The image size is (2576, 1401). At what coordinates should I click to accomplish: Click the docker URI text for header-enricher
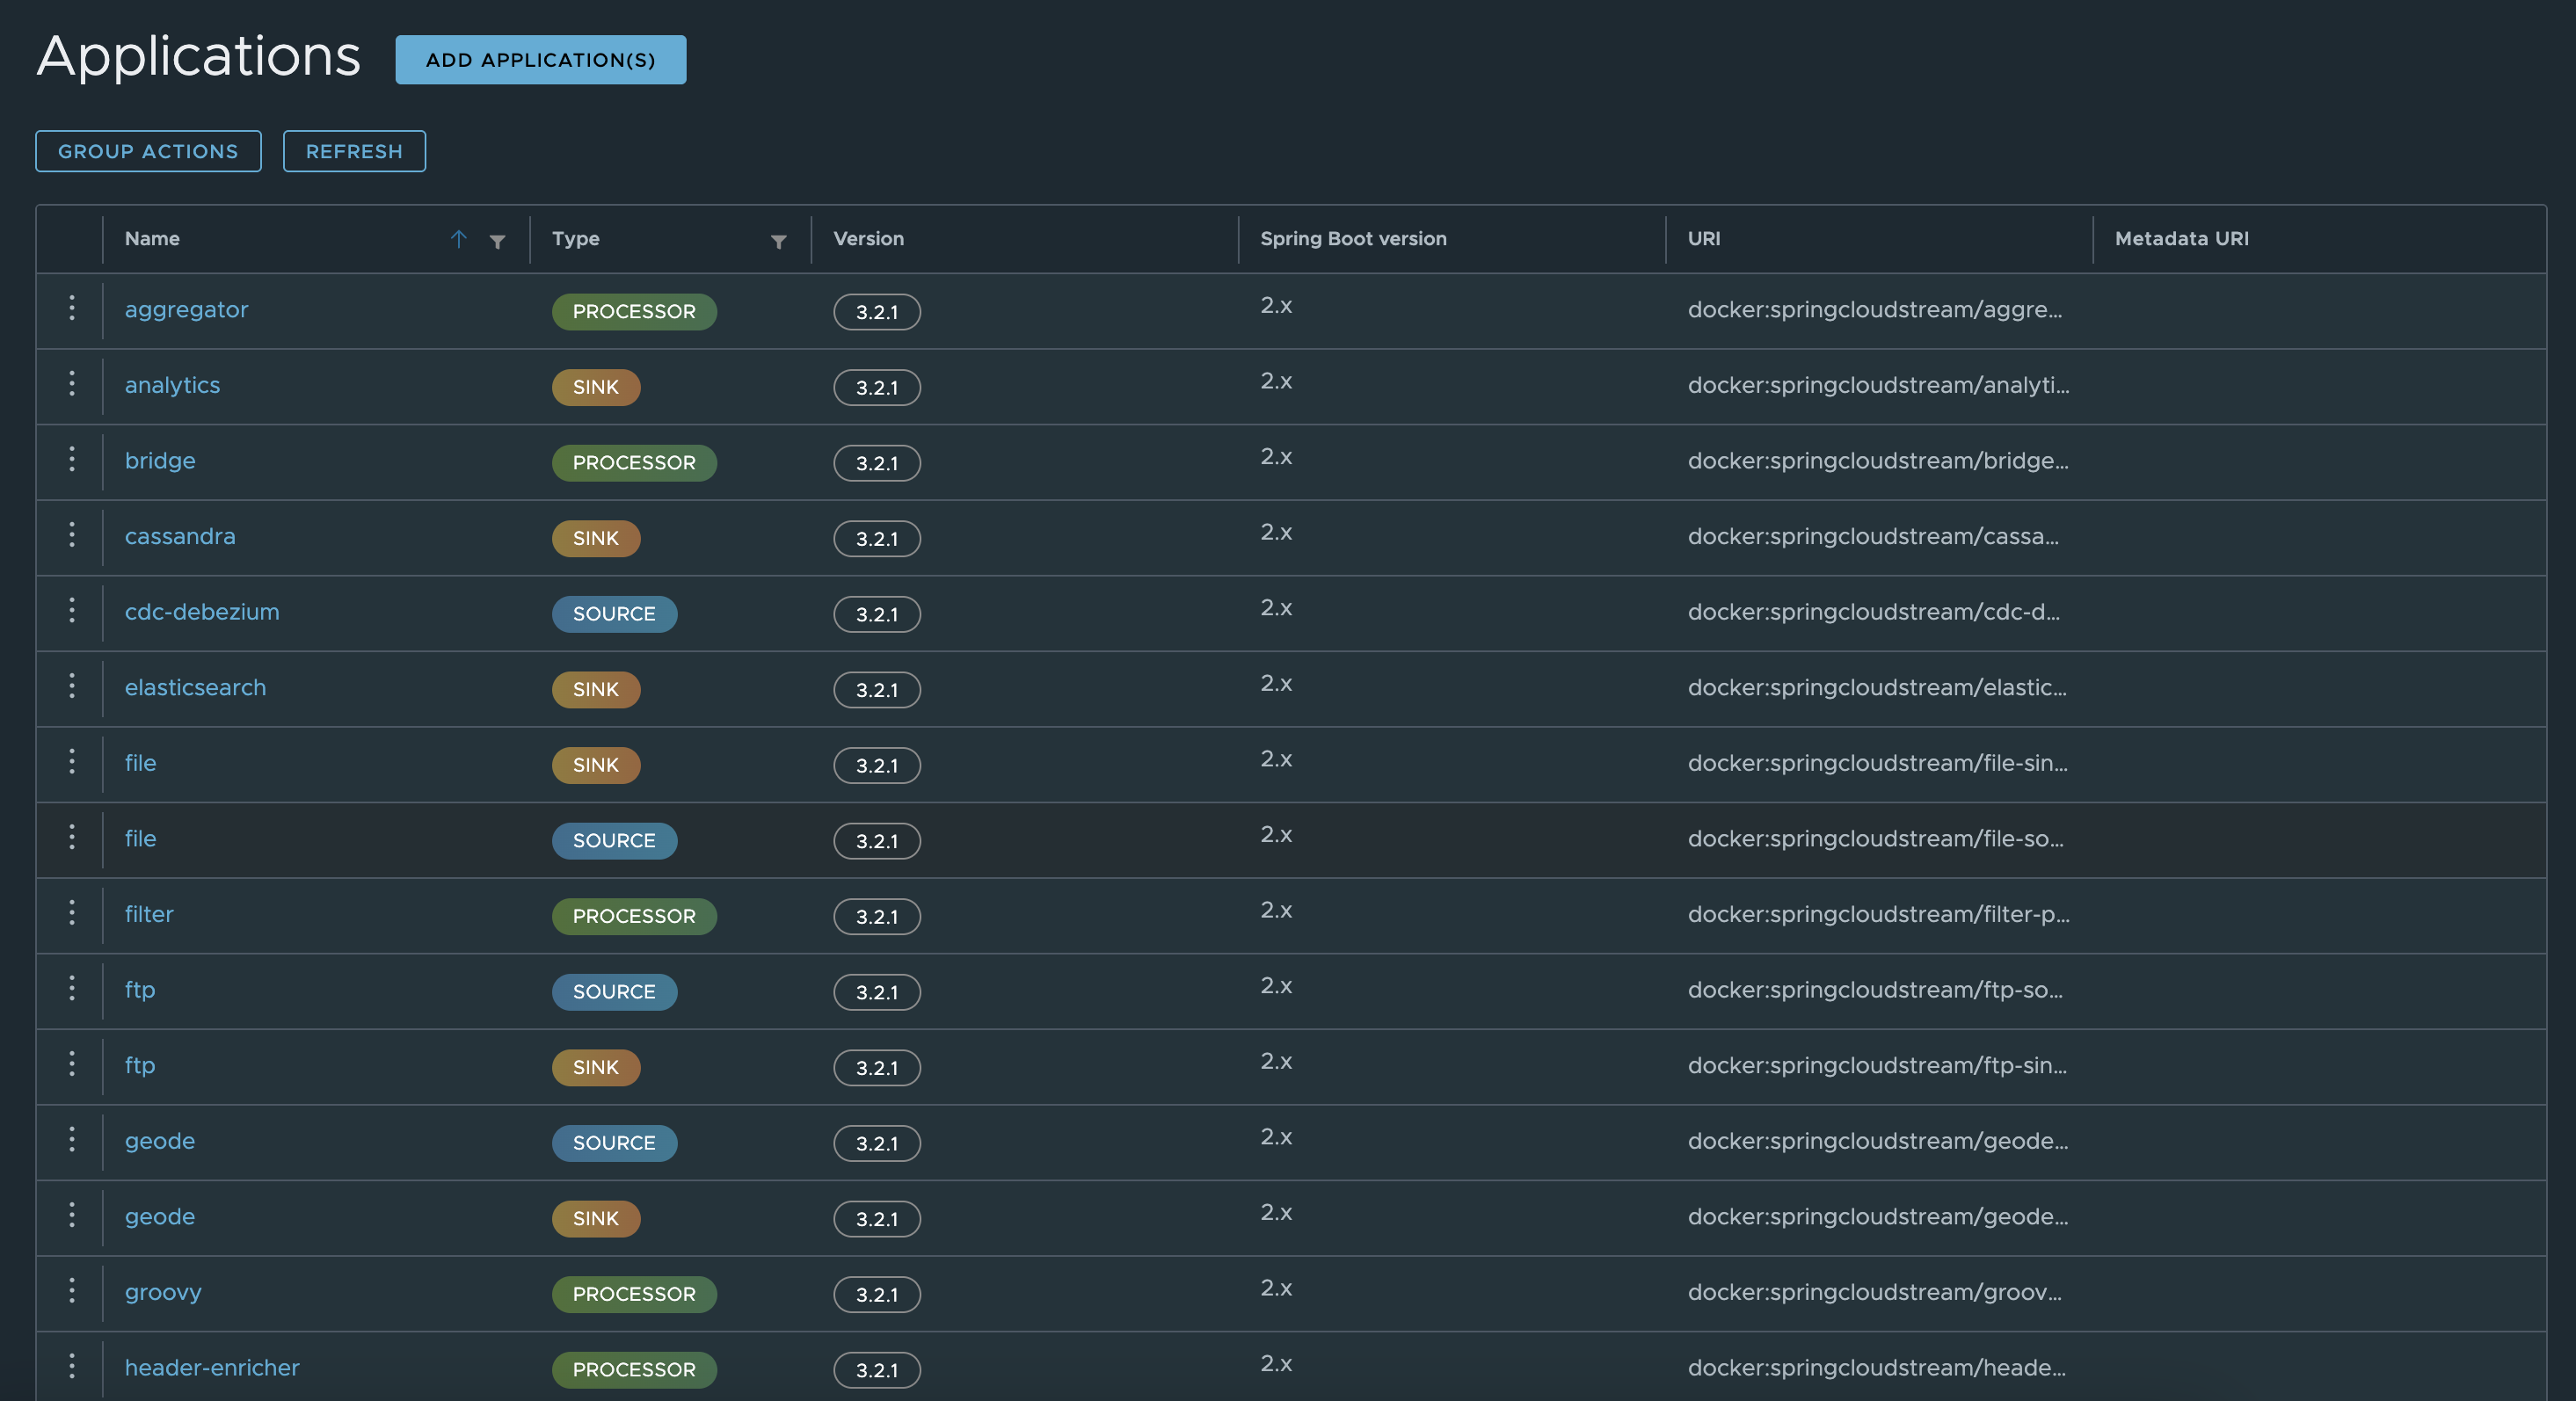(x=1877, y=1368)
